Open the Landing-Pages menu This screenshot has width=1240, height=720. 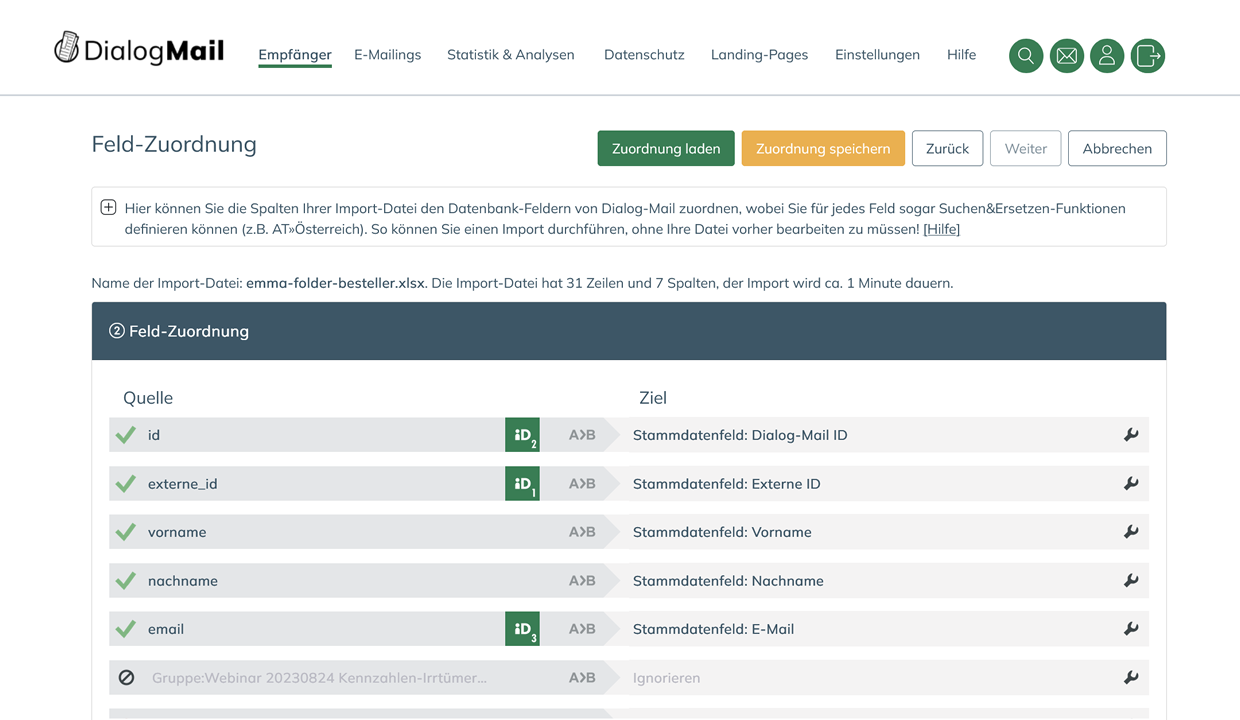[x=759, y=55]
